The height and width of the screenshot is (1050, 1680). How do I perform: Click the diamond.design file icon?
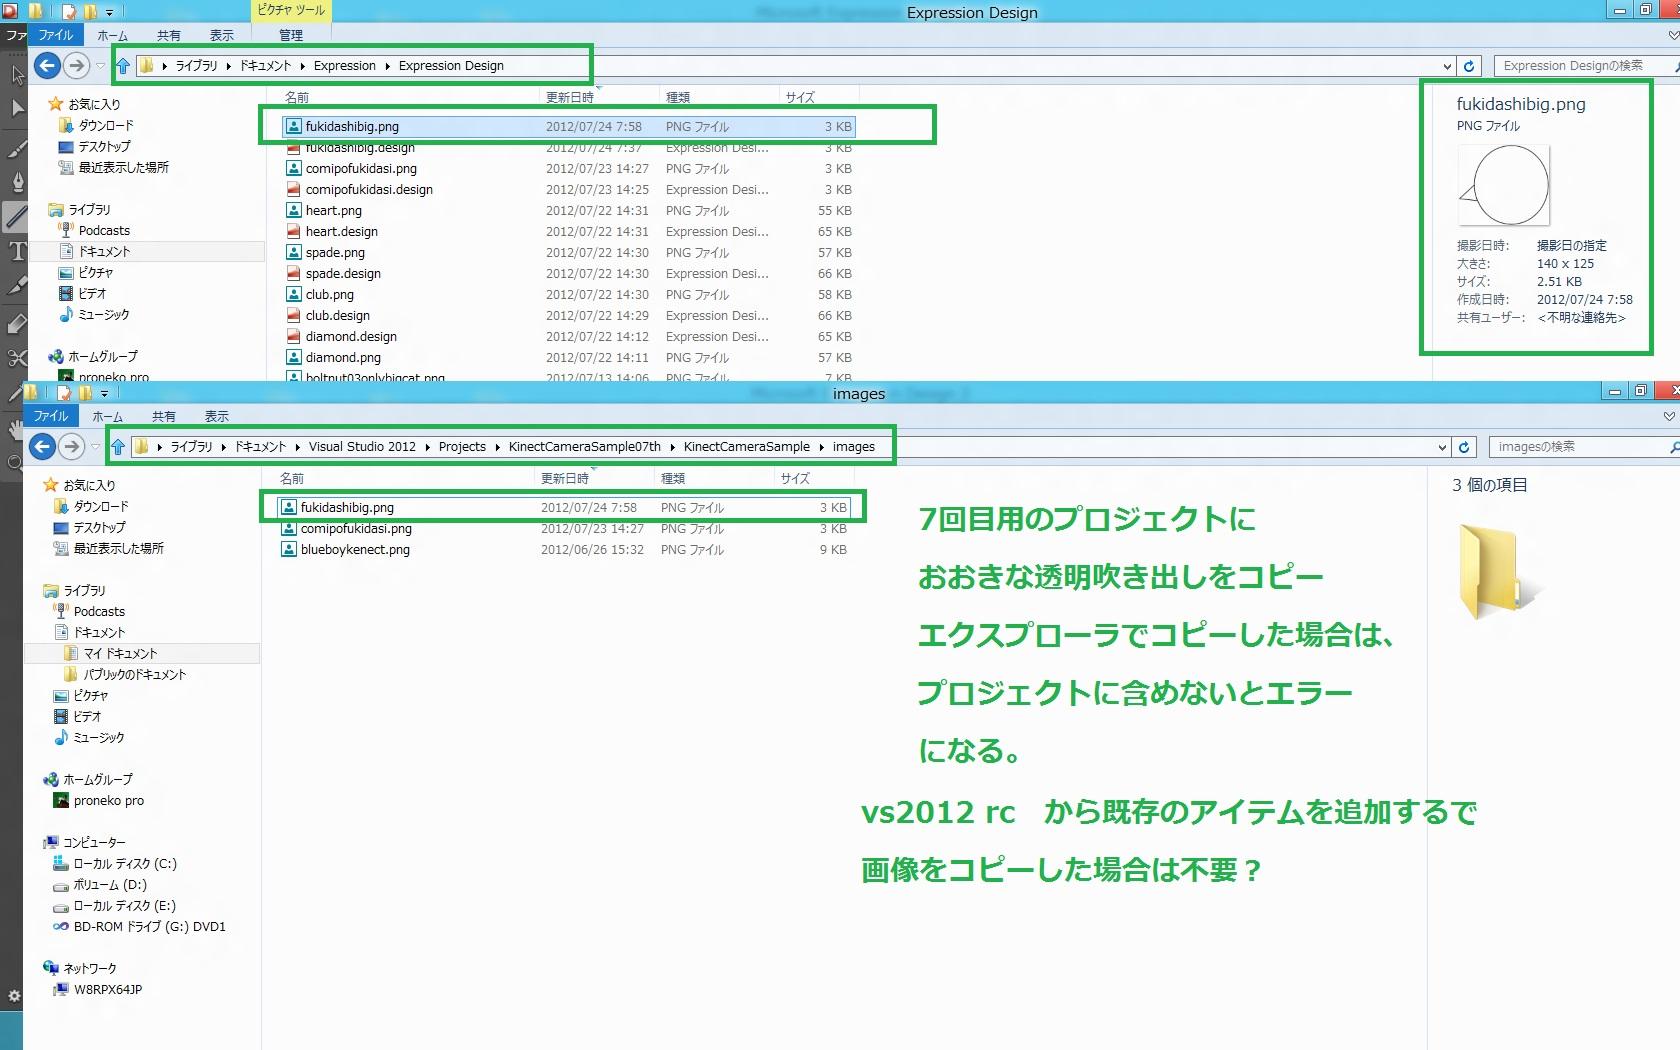pos(294,337)
